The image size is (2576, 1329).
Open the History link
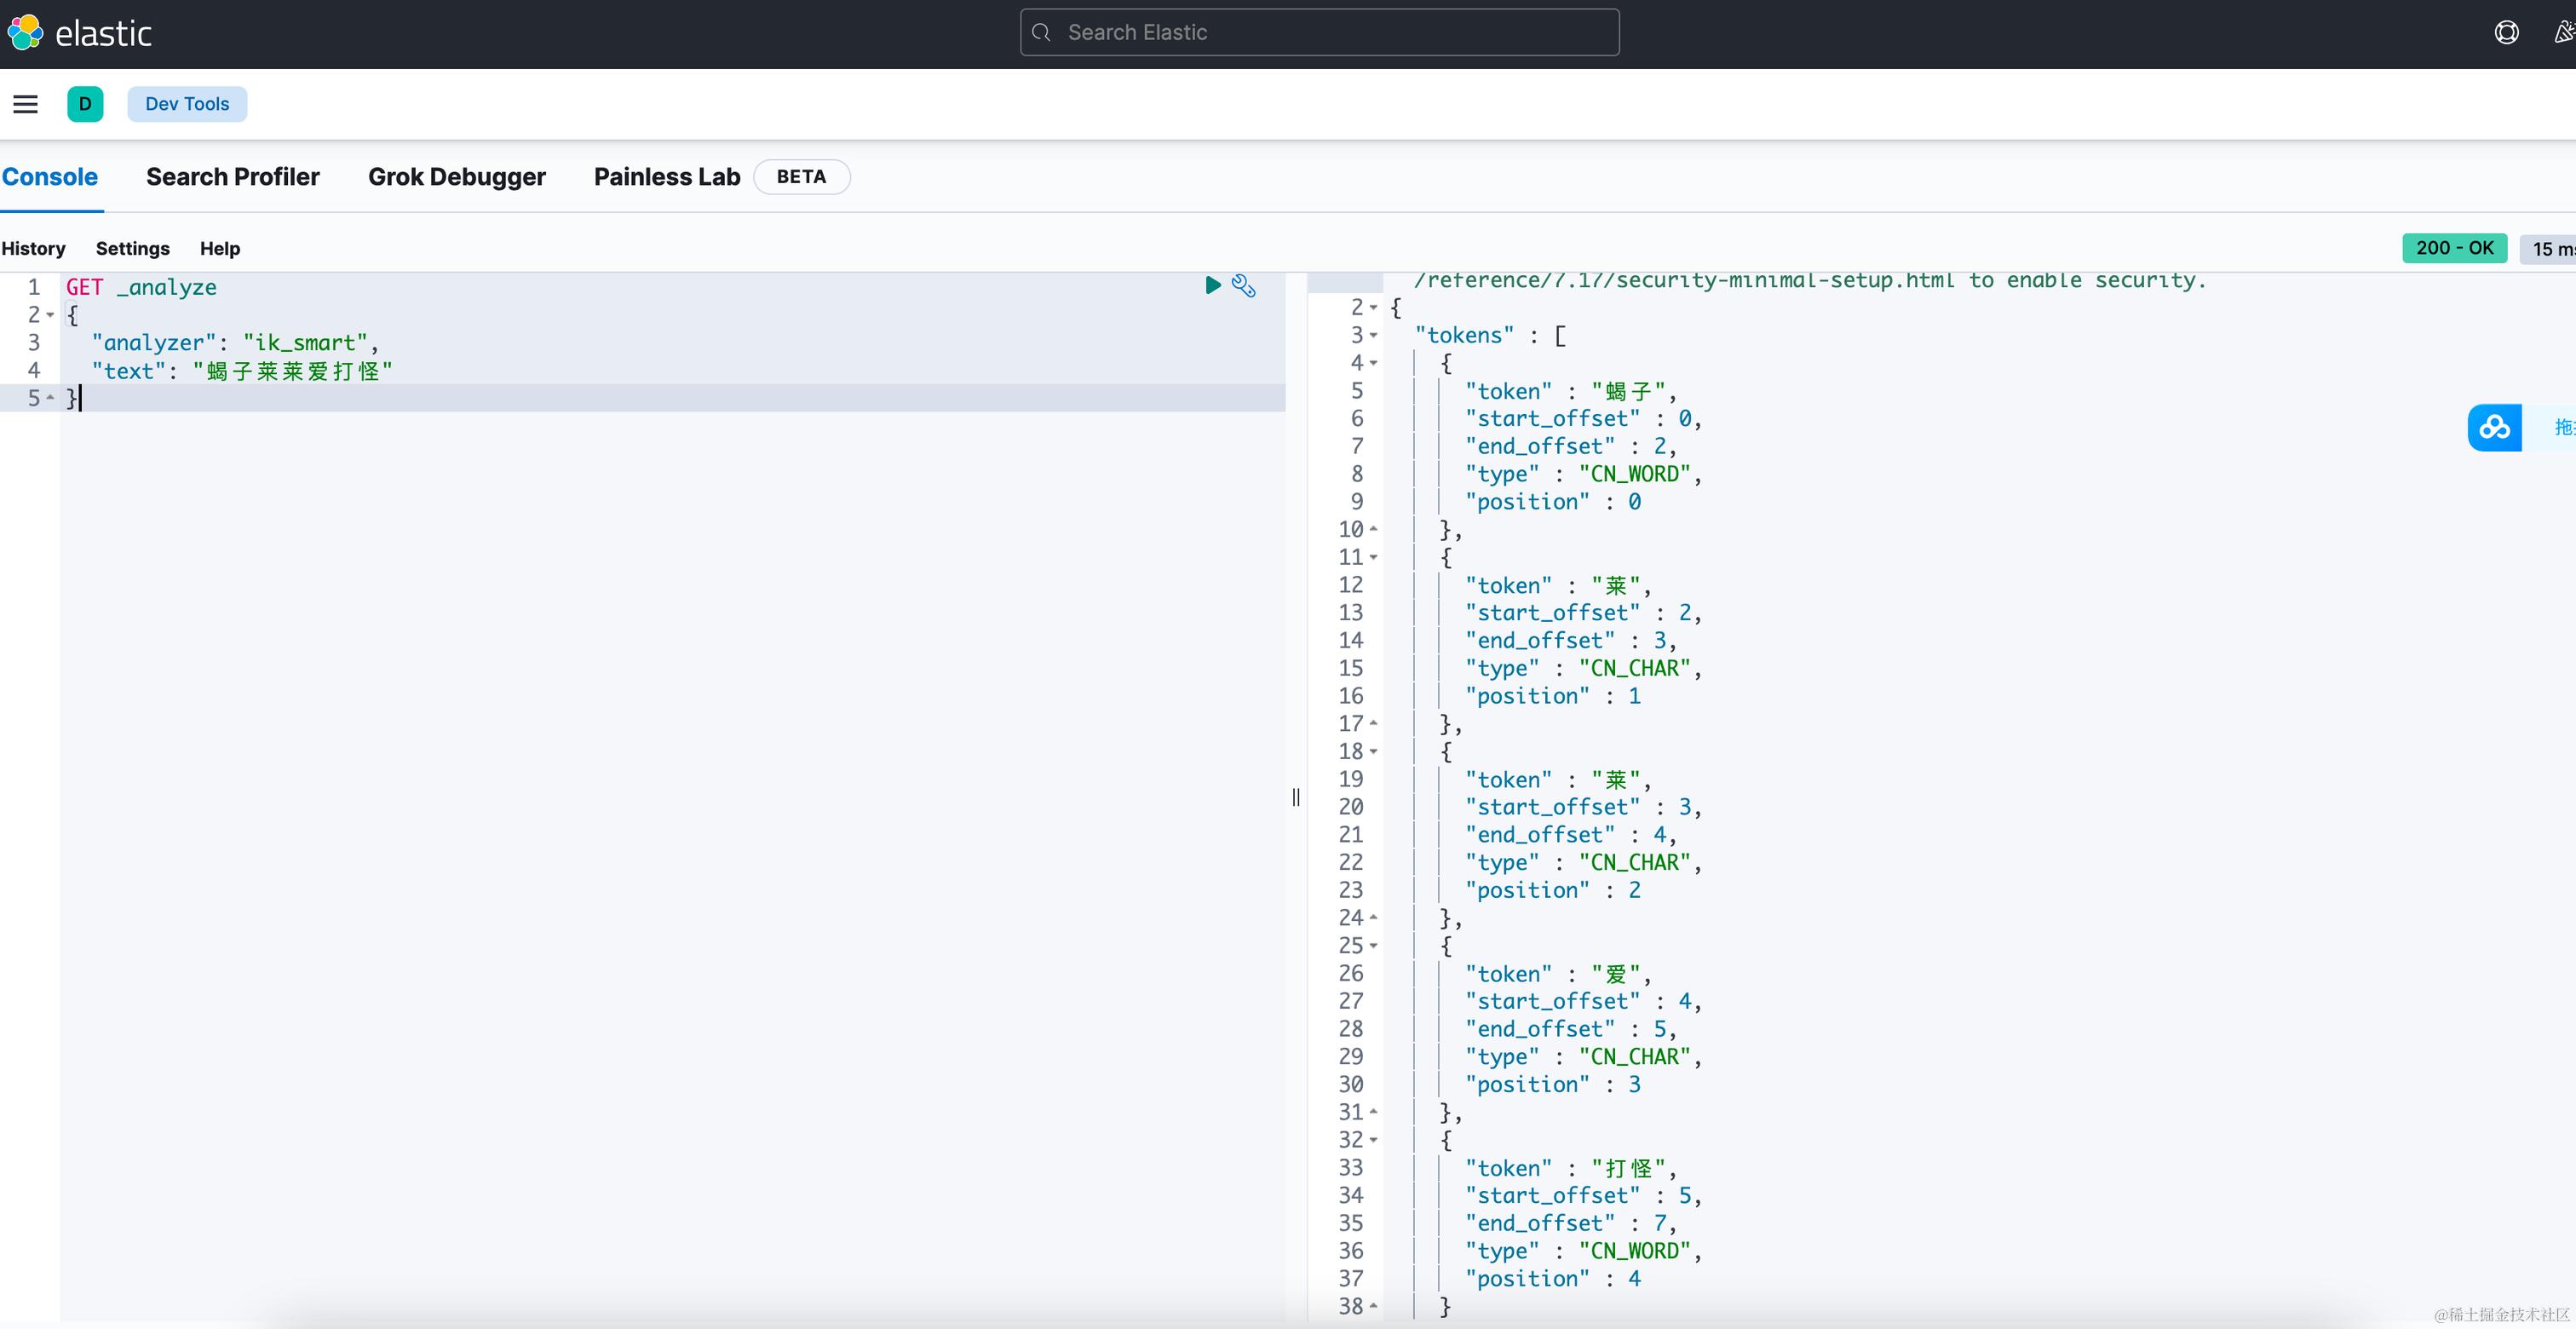pyautogui.click(x=33, y=248)
